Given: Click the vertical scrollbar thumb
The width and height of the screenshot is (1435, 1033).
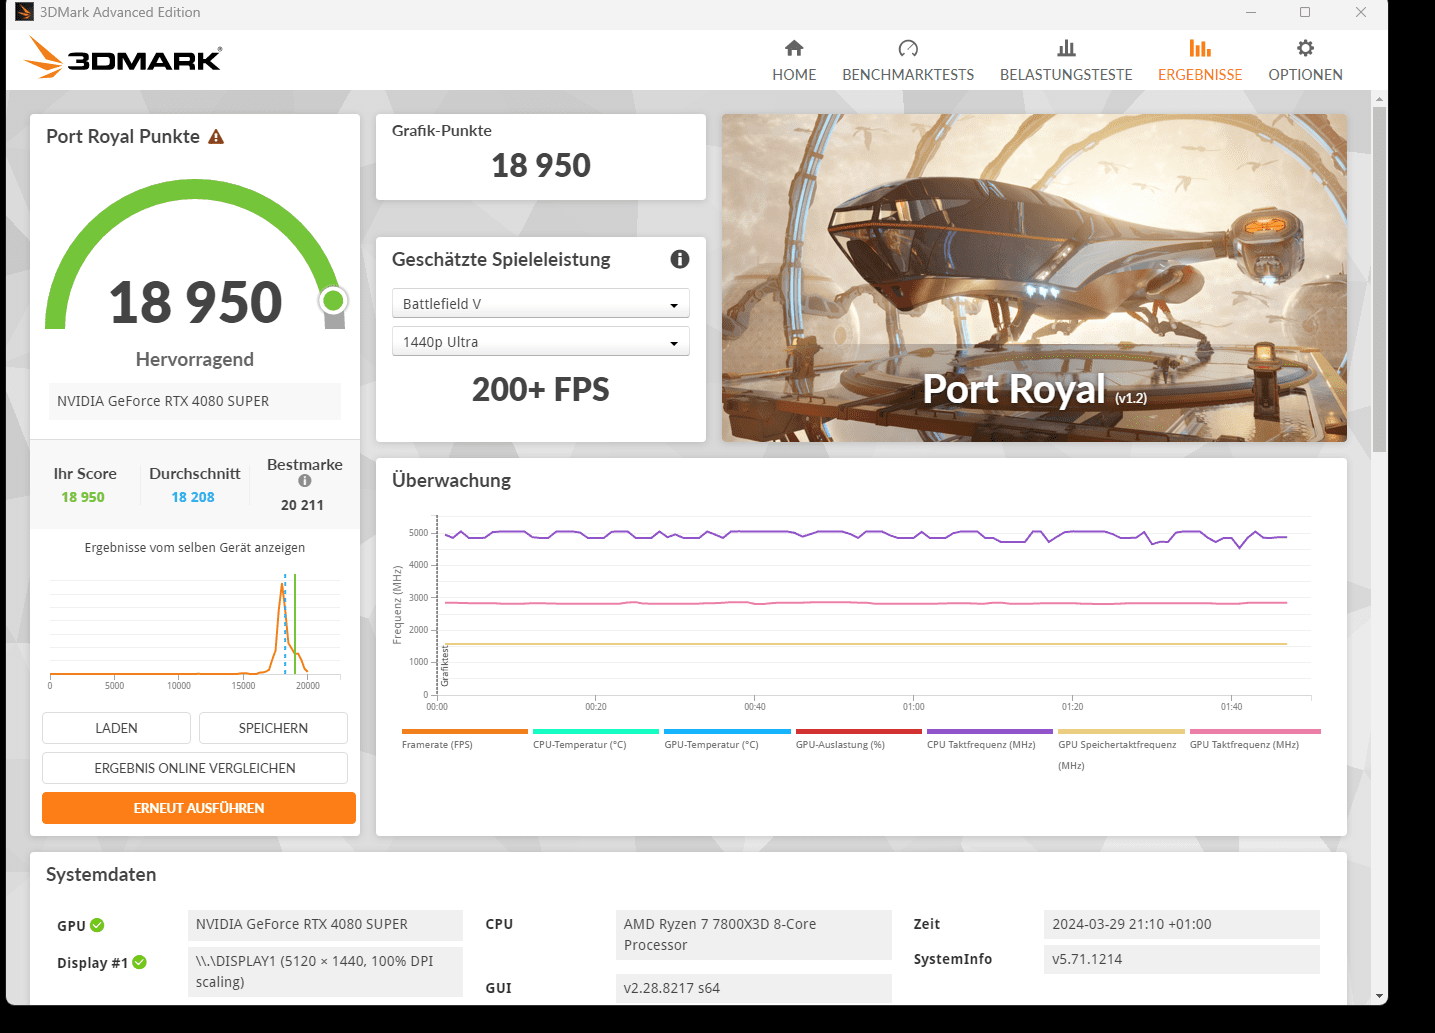Looking at the screenshot, I should click(1380, 279).
